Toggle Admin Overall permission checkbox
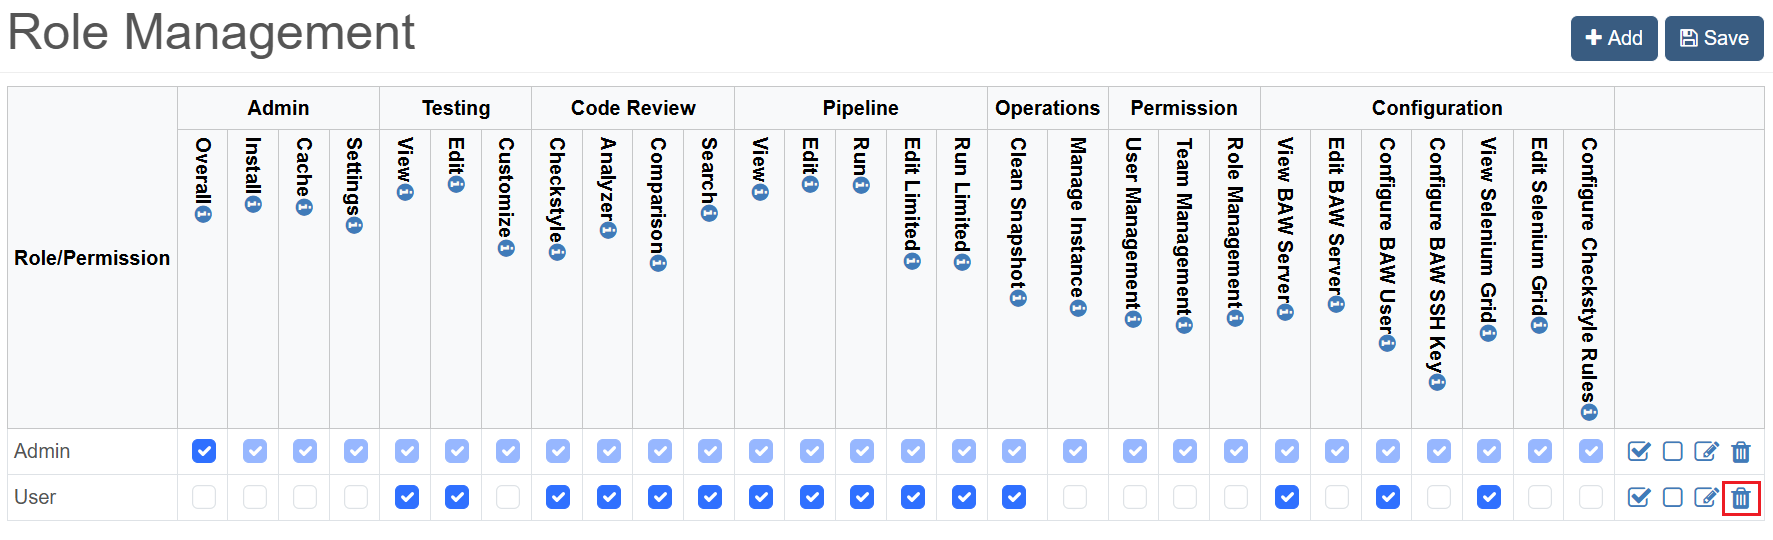This screenshot has height=540, width=1773. click(x=204, y=451)
